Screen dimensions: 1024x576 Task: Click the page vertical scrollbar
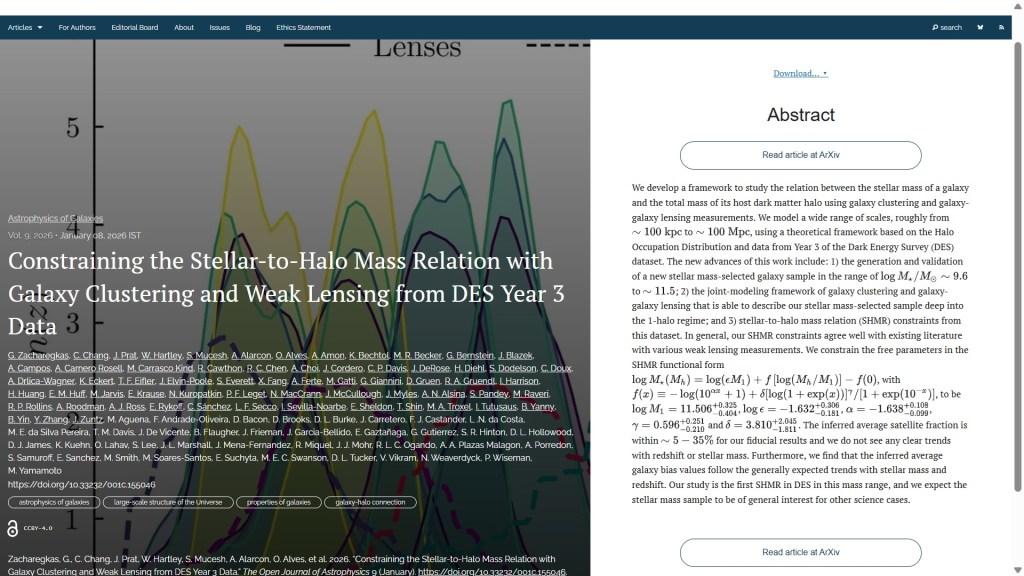point(1018,300)
